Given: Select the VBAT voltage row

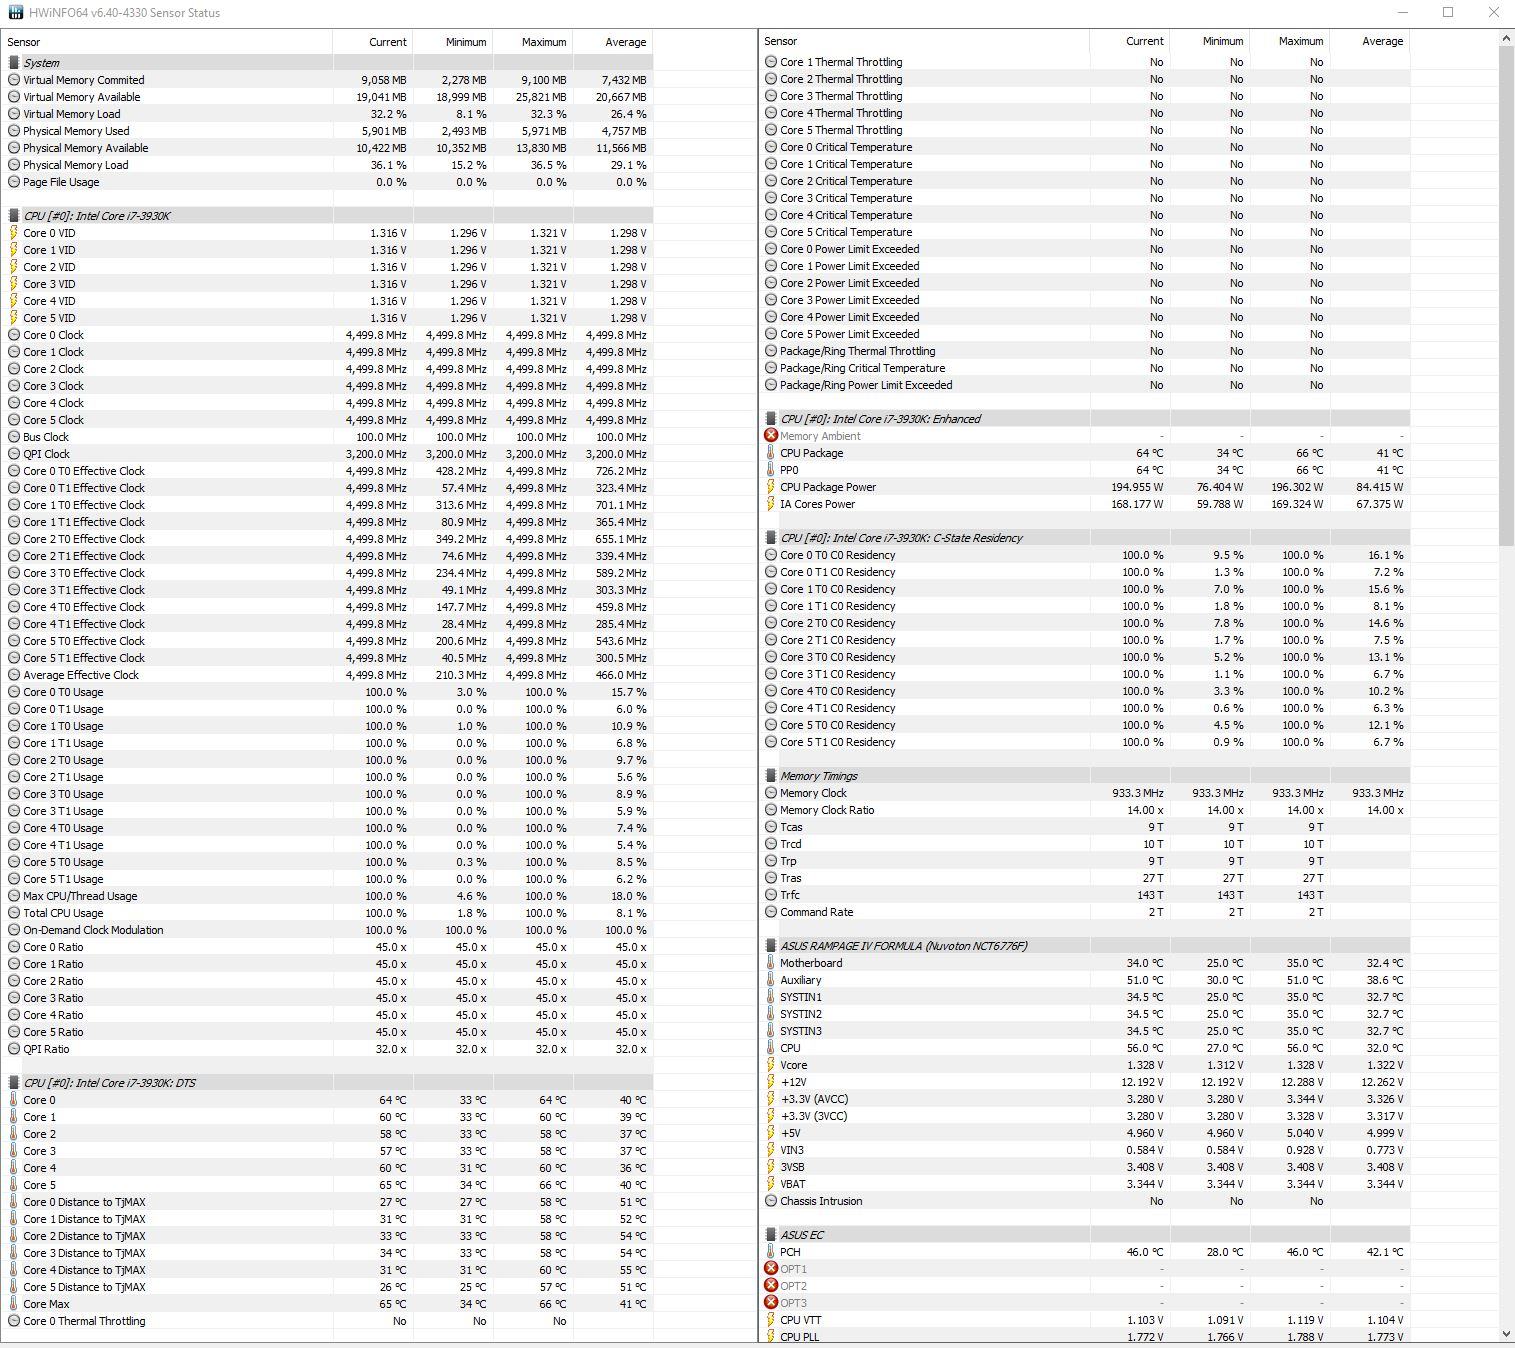Looking at the screenshot, I should coord(1085,1184).
